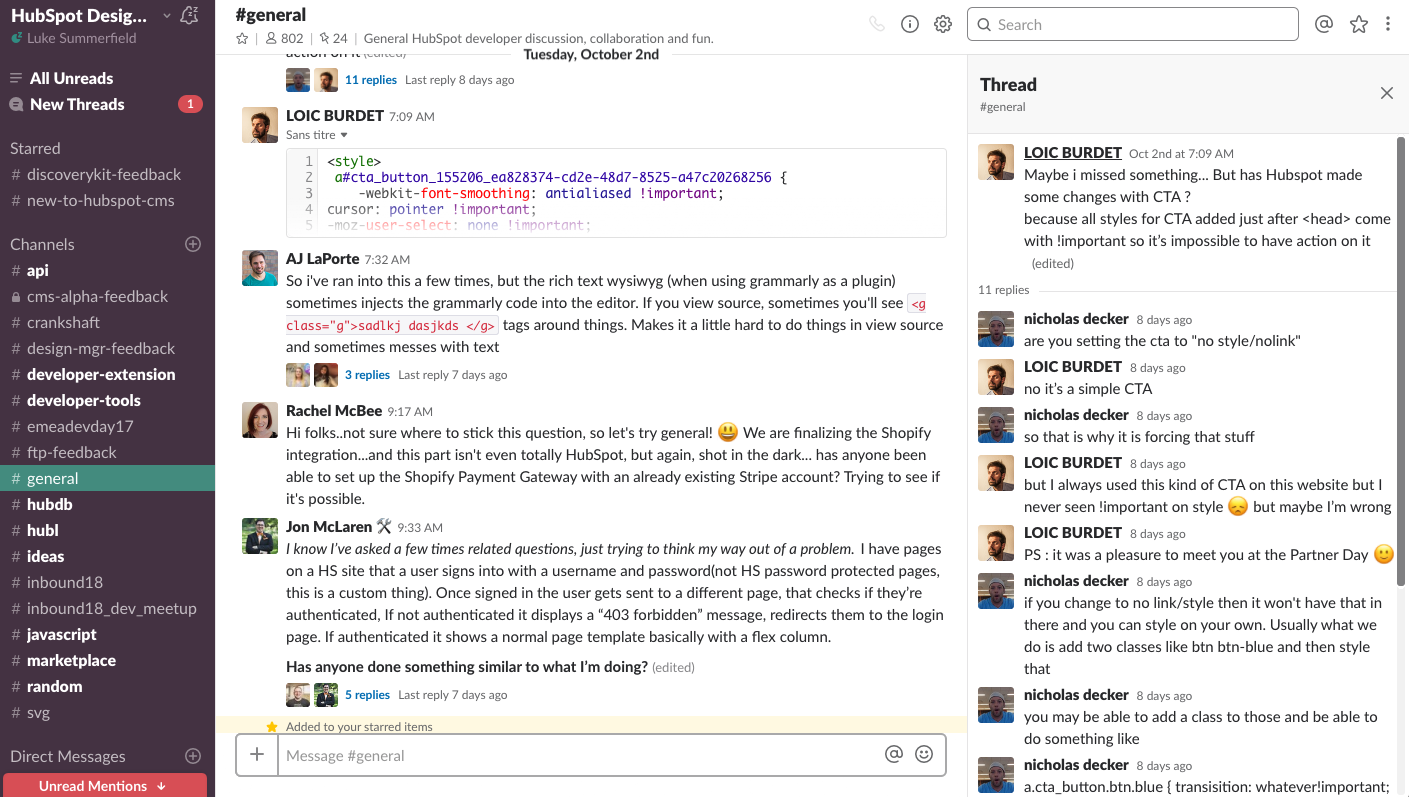Switch to the javascript channel

tap(107, 634)
